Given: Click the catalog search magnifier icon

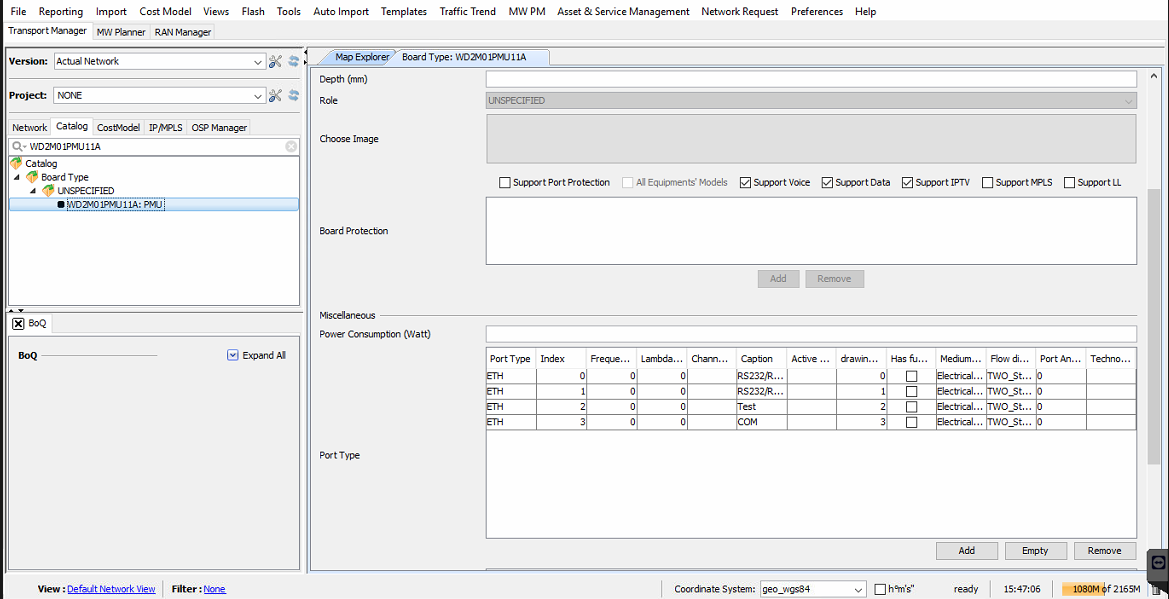Looking at the screenshot, I should coord(18,146).
